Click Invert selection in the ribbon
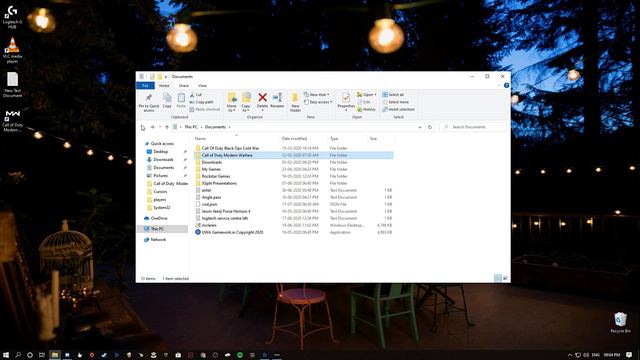This screenshot has height=360, width=640. 399,109
